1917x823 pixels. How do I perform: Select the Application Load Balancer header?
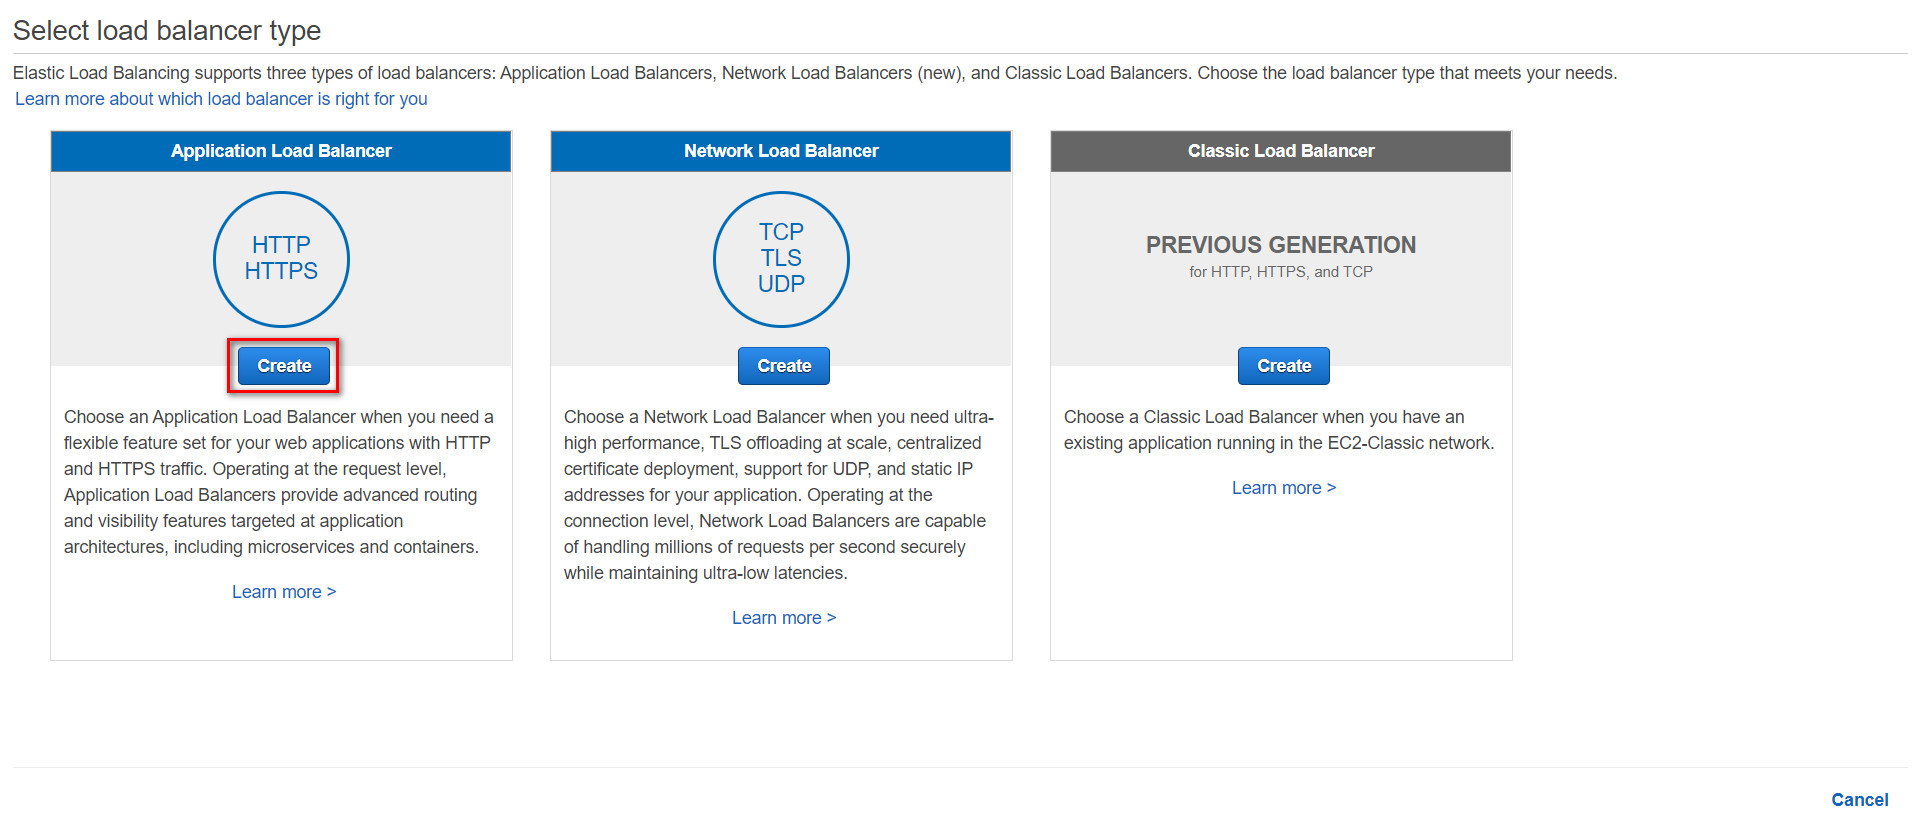pos(281,151)
